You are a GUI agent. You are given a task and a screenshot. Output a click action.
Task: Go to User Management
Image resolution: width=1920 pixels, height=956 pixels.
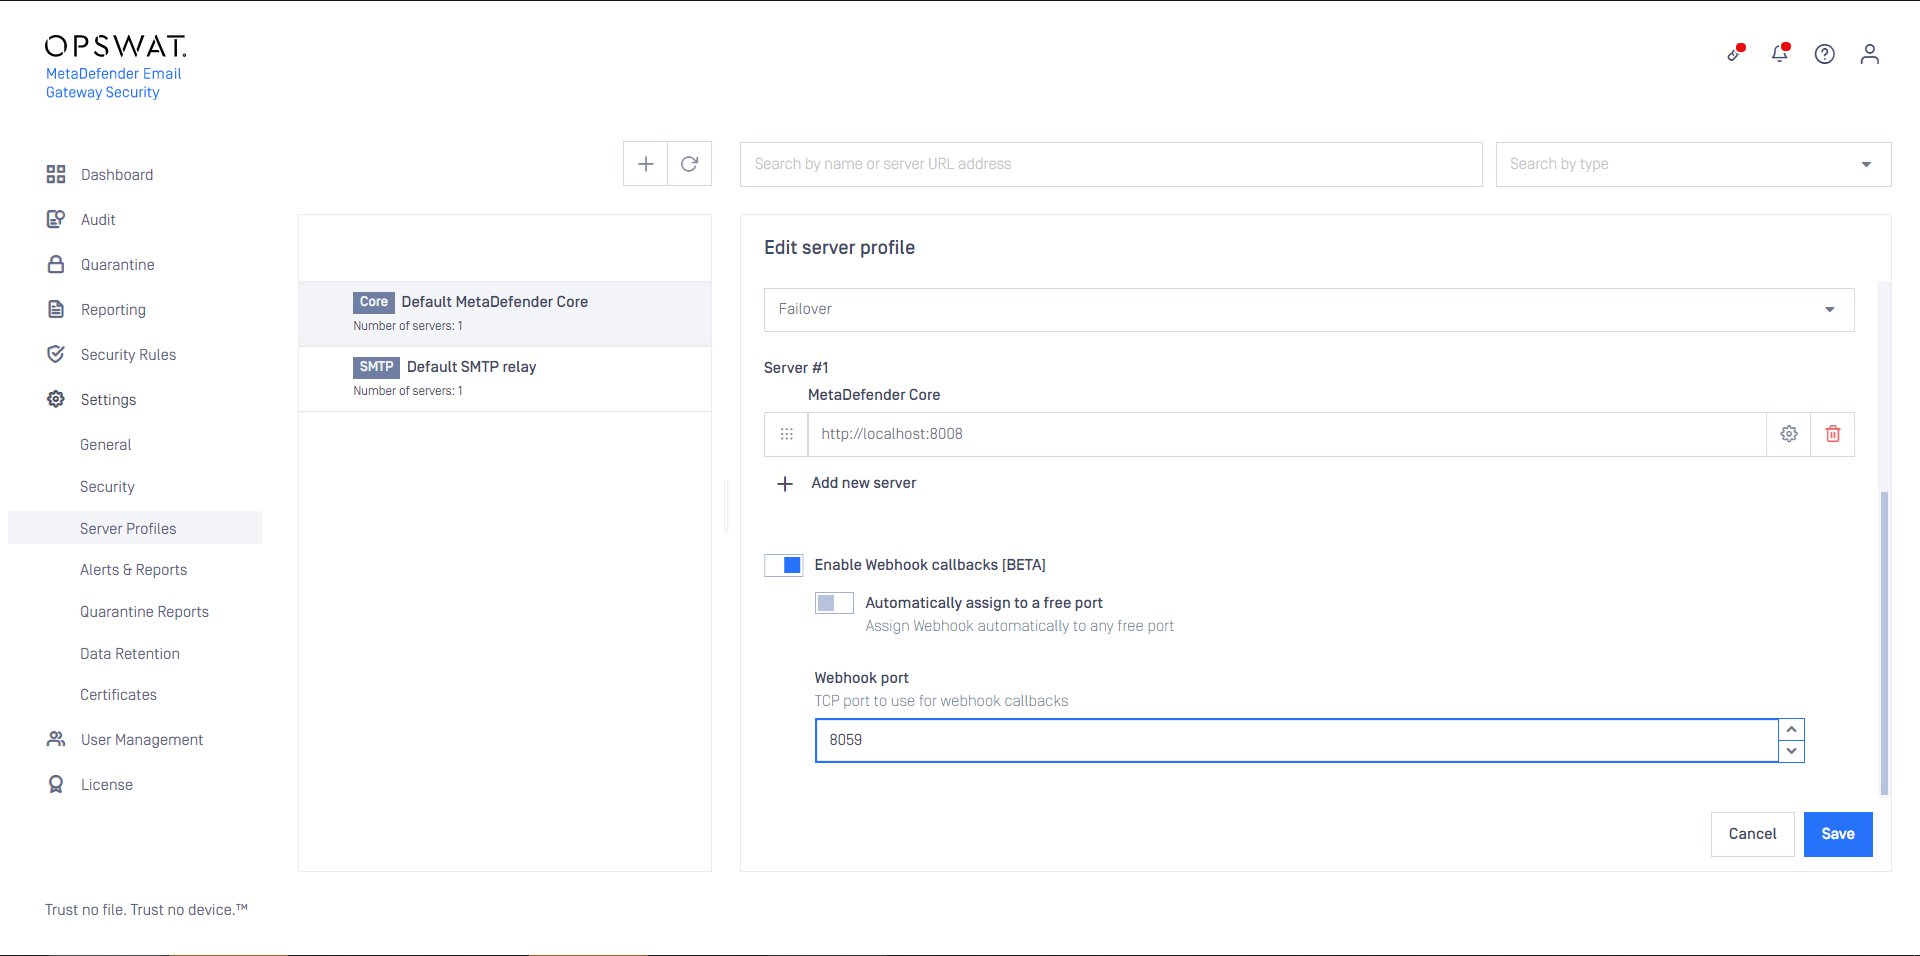click(142, 739)
